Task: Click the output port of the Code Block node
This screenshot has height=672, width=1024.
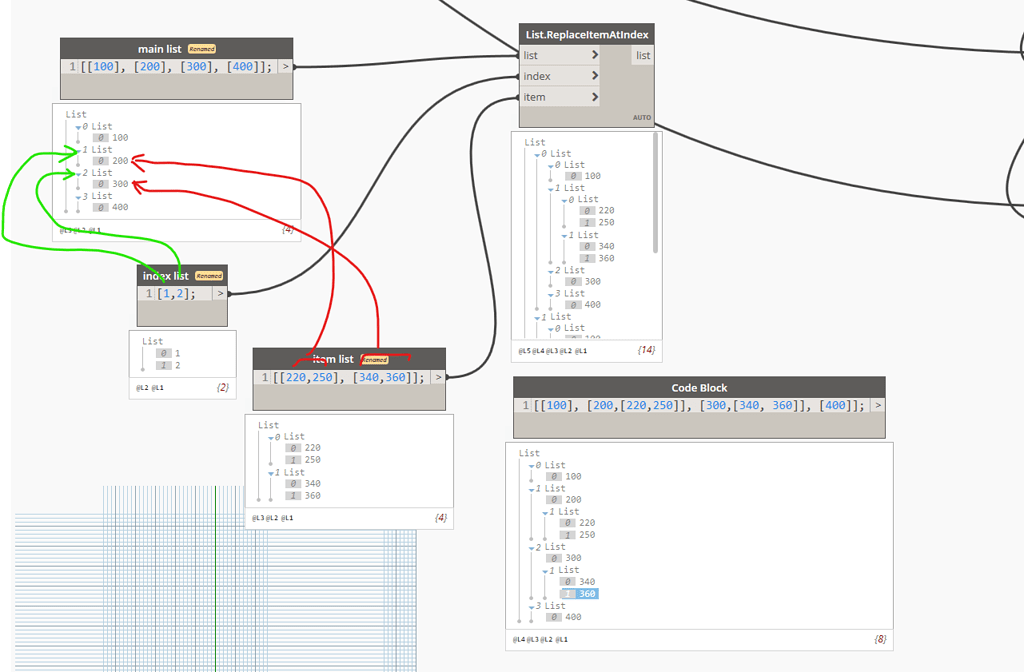Action: pos(877,406)
